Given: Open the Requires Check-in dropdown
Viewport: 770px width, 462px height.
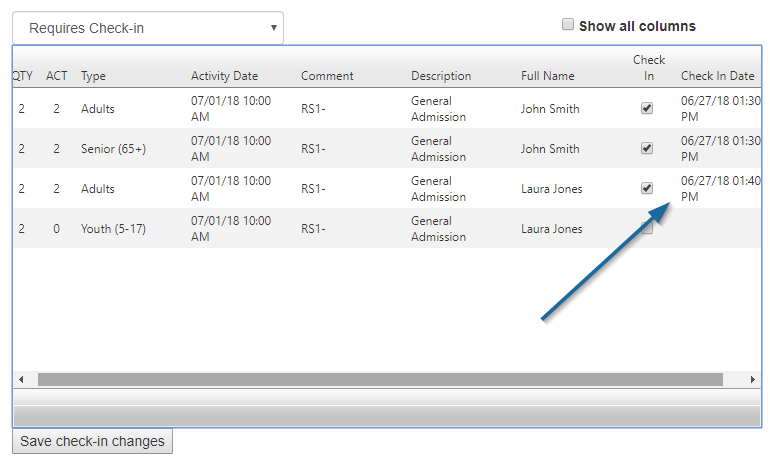Looking at the screenshot, I should pyautogui.click(x=148, y=28).
